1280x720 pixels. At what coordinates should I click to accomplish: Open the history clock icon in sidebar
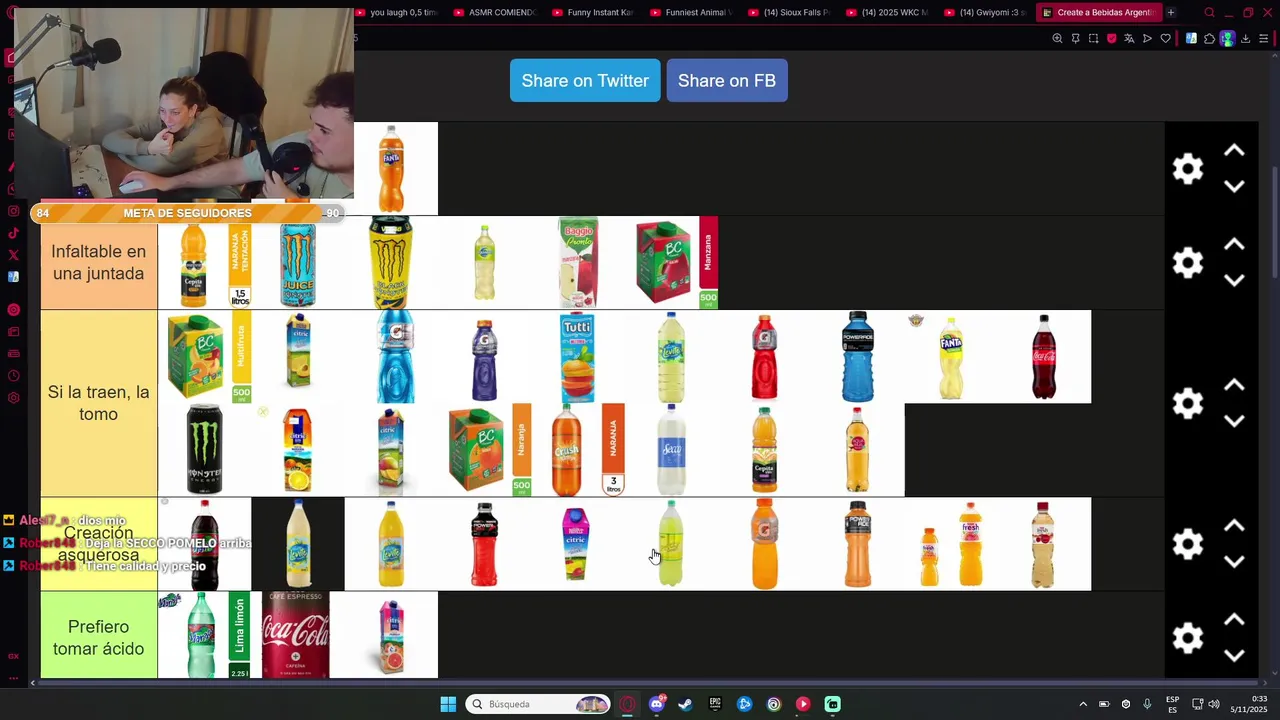point(13,376)
